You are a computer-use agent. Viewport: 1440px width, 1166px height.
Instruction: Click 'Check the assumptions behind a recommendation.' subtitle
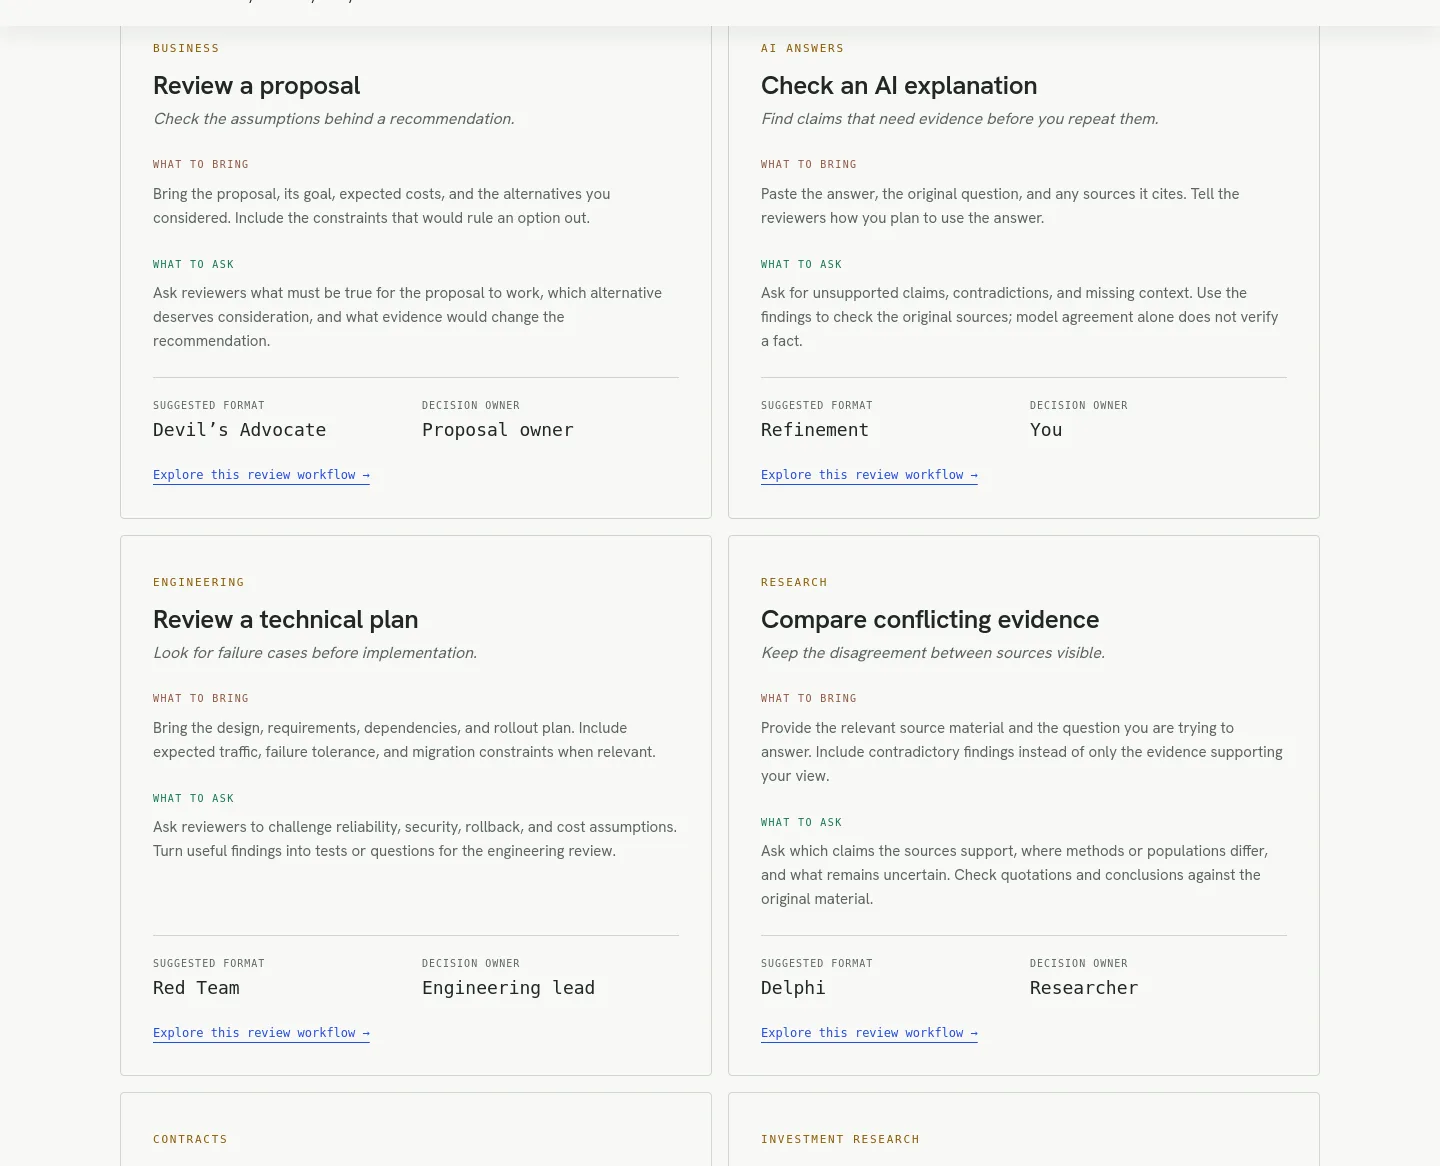[334, 119]
